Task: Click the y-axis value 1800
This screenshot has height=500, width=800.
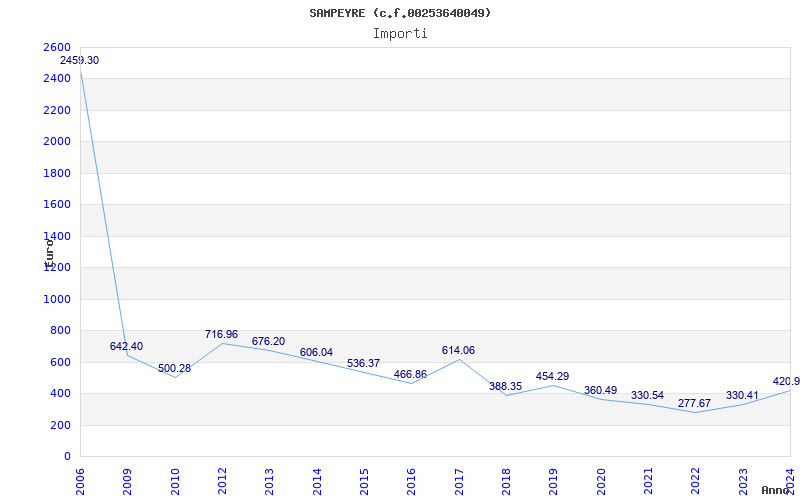Action: click(57, 173)
